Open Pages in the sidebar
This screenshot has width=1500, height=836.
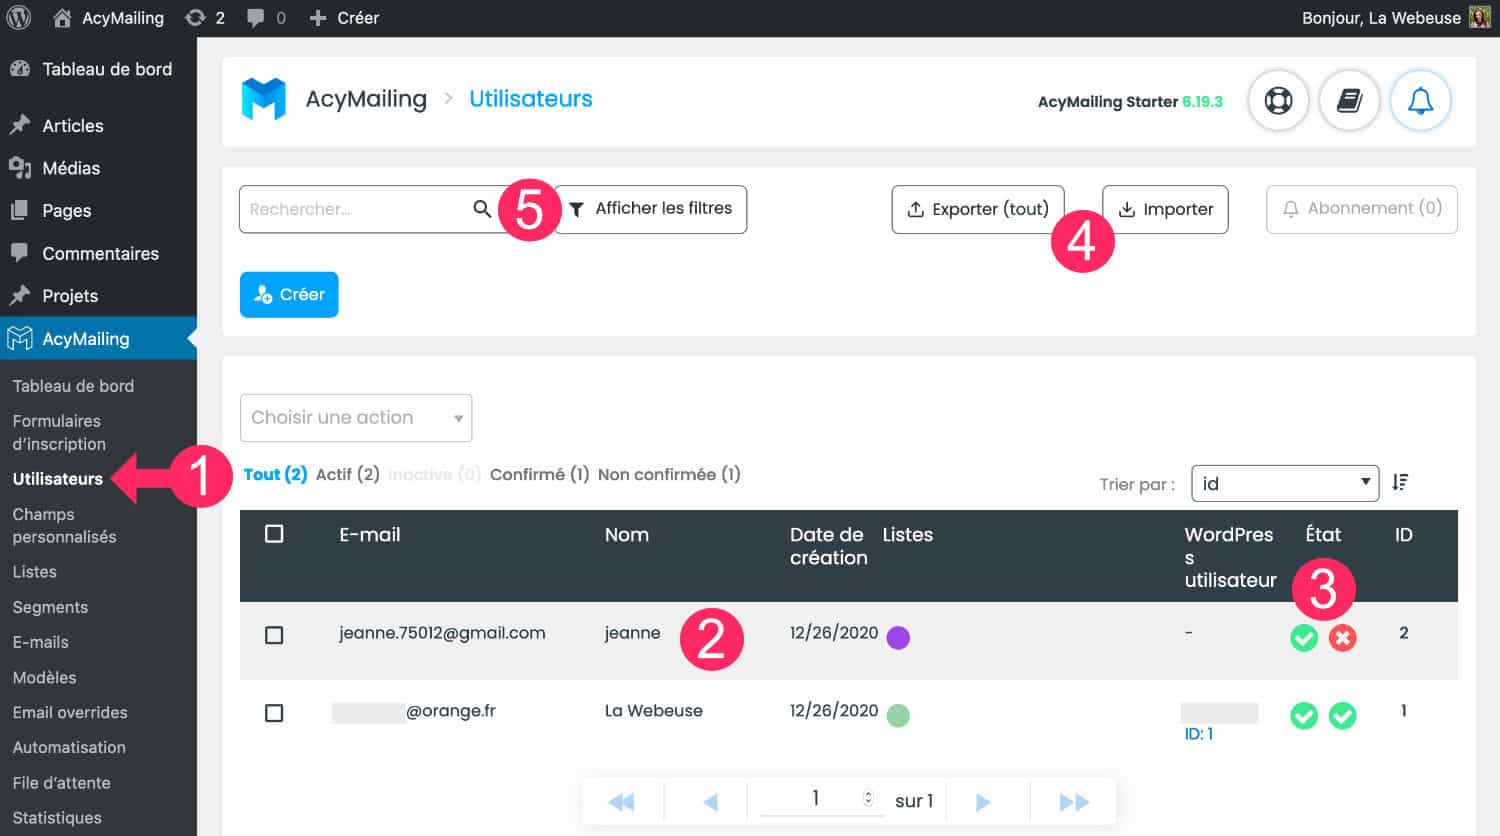pyautogui.click(x=98, y=210)
